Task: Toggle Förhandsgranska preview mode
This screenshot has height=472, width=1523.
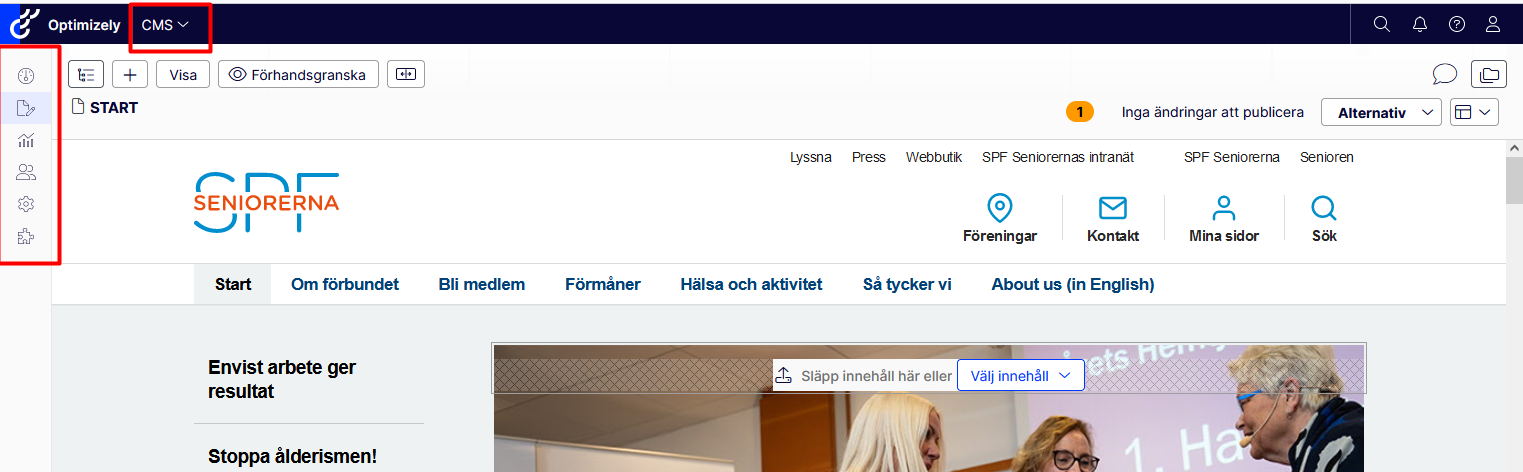Action: coord(298,74)
